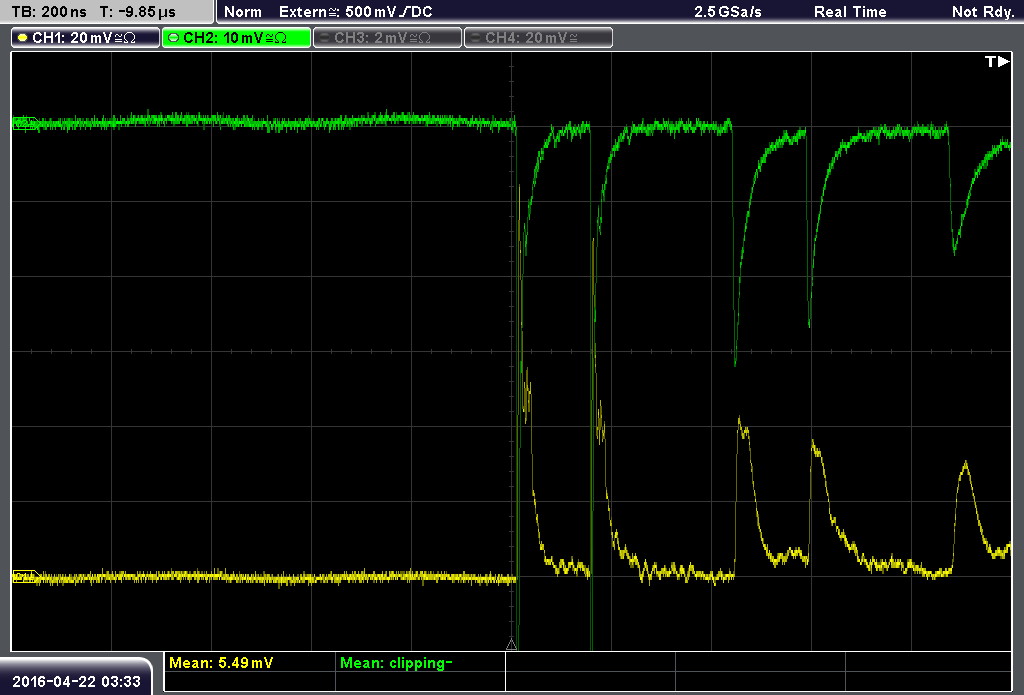Click the green CH2 ground level marker
This screenshot has width=1024, height=695.
coord(26,123)
